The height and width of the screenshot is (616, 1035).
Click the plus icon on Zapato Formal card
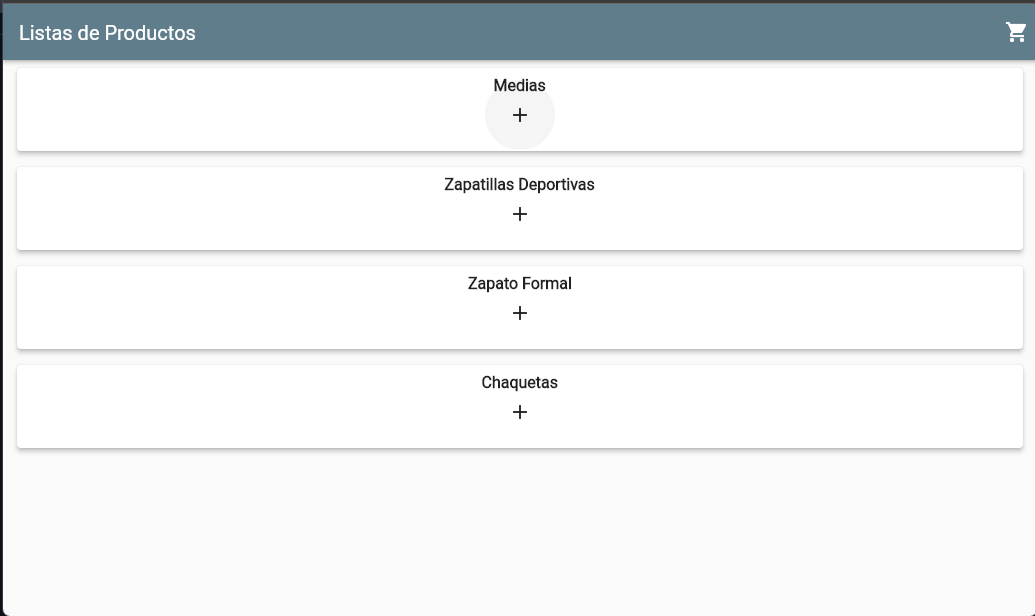[x=519, y=312]
